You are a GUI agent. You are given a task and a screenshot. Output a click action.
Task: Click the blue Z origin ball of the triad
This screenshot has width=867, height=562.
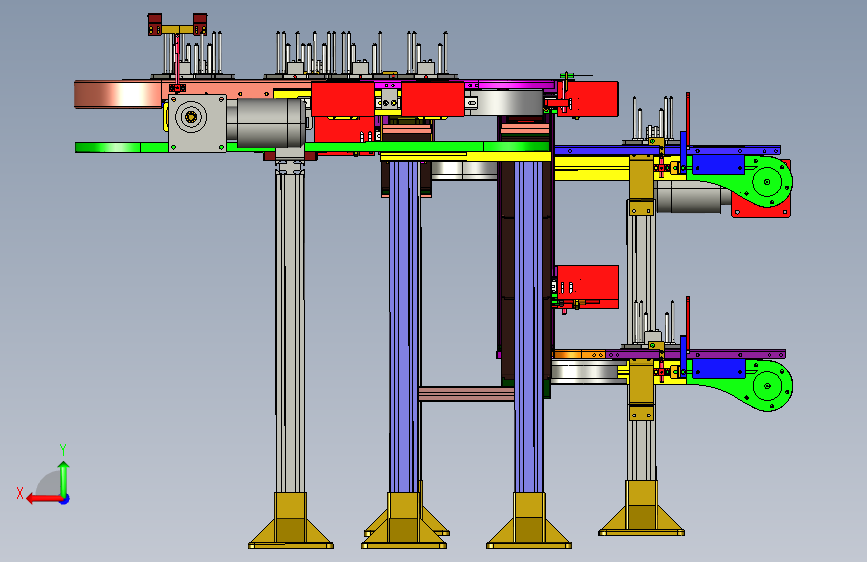tap(65, 499)
